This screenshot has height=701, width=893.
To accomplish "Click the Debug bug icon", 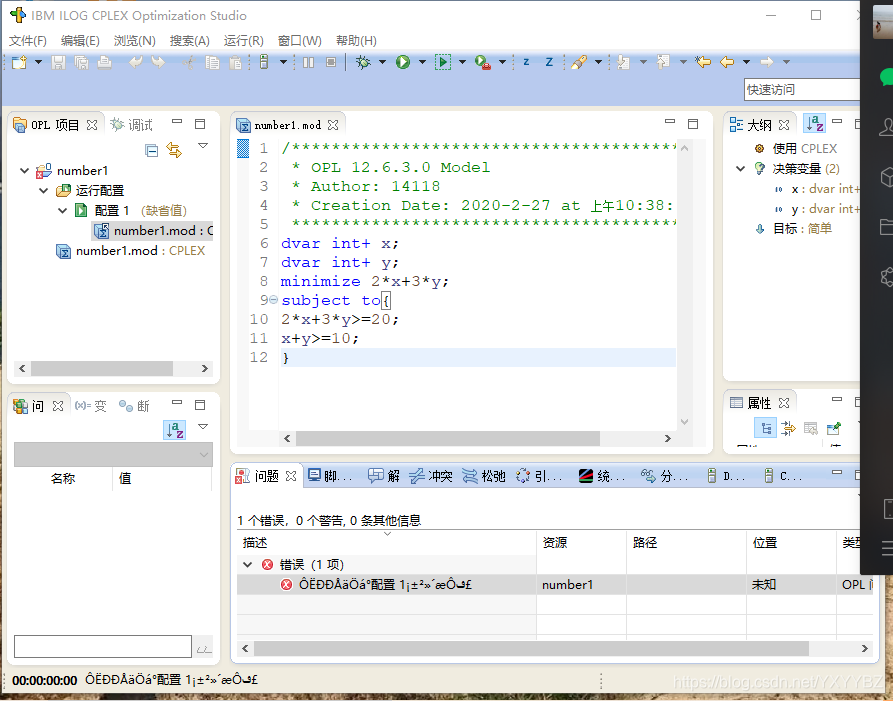I will click(363, 62).
